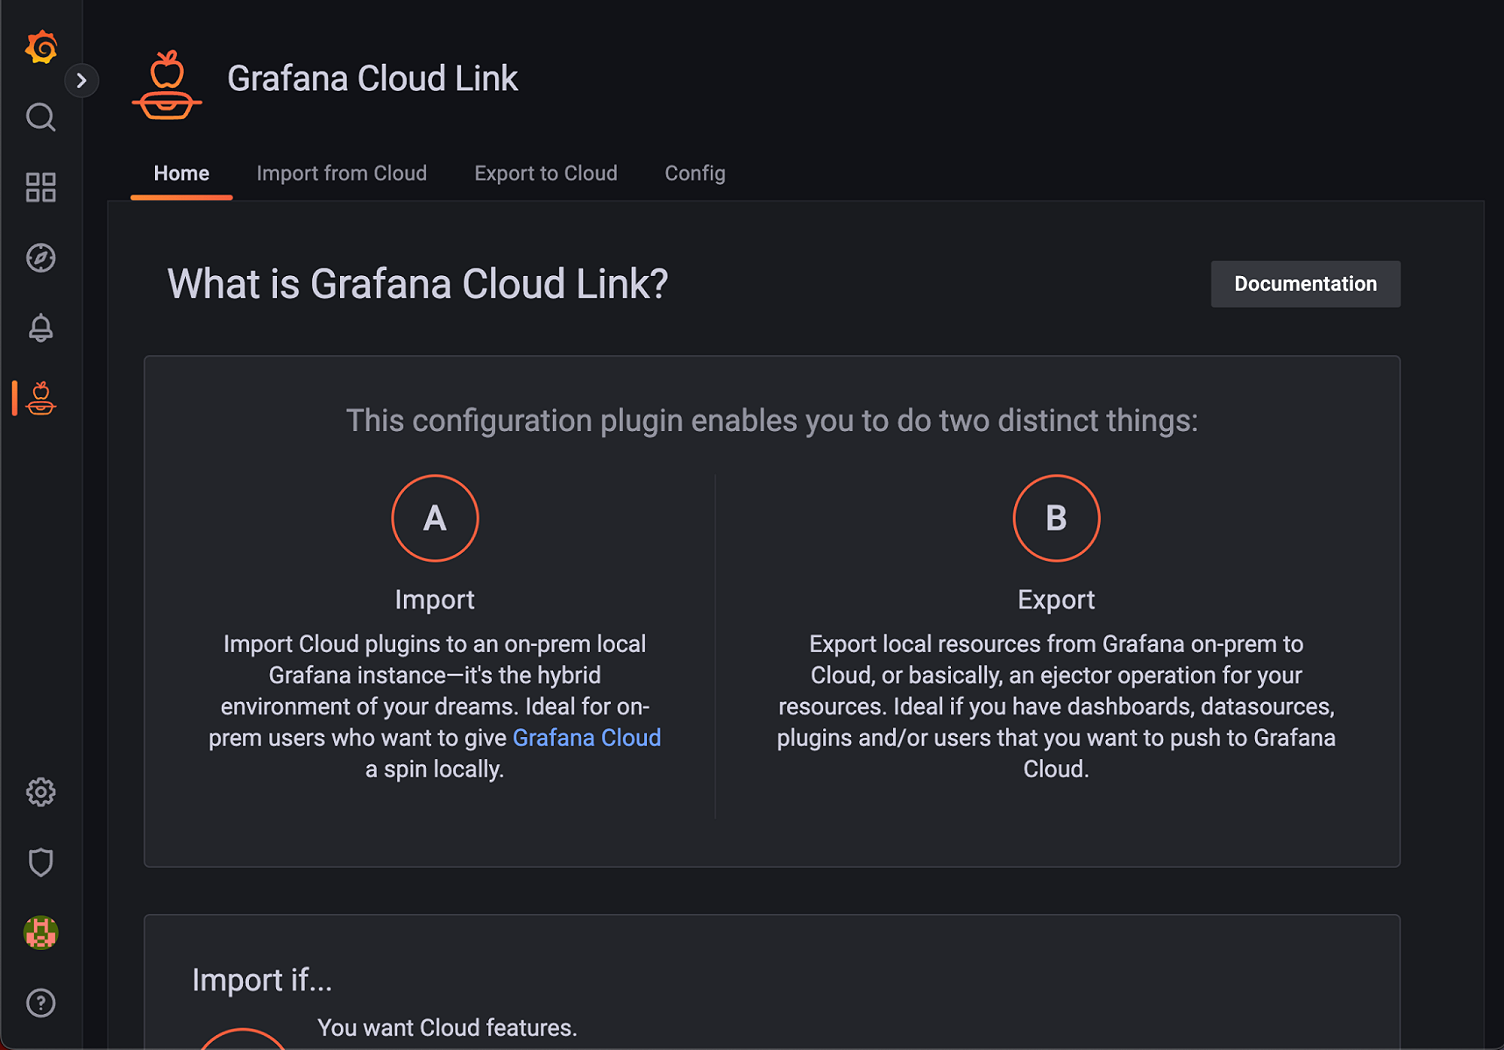Switch to the Import from Cloud tab
Image resolution: width=1504 pixels, height=1050 pixels.
click(x=341, y=173)
